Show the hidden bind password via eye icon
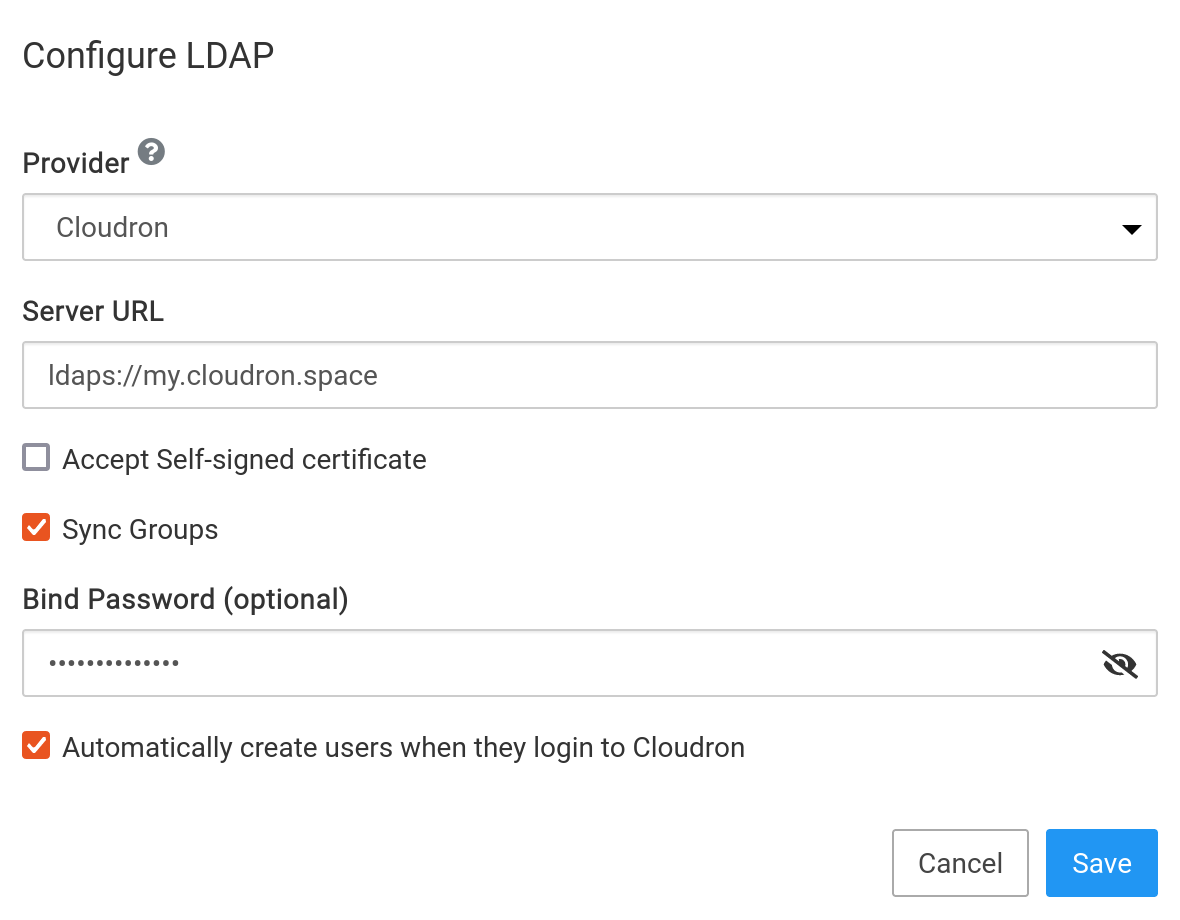The image size is (1180, 920). pos(1119,663)
